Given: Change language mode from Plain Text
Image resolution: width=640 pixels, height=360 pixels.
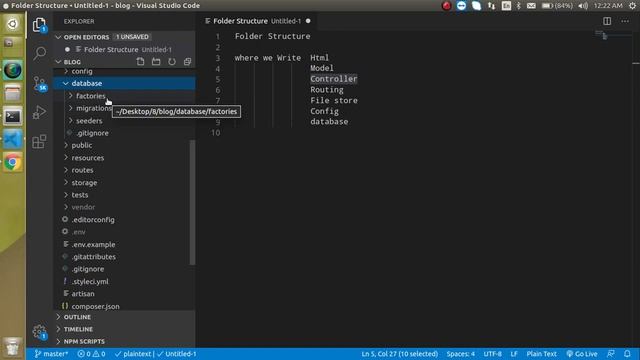Looking at the screenshot, I should (x=541, y=354).
